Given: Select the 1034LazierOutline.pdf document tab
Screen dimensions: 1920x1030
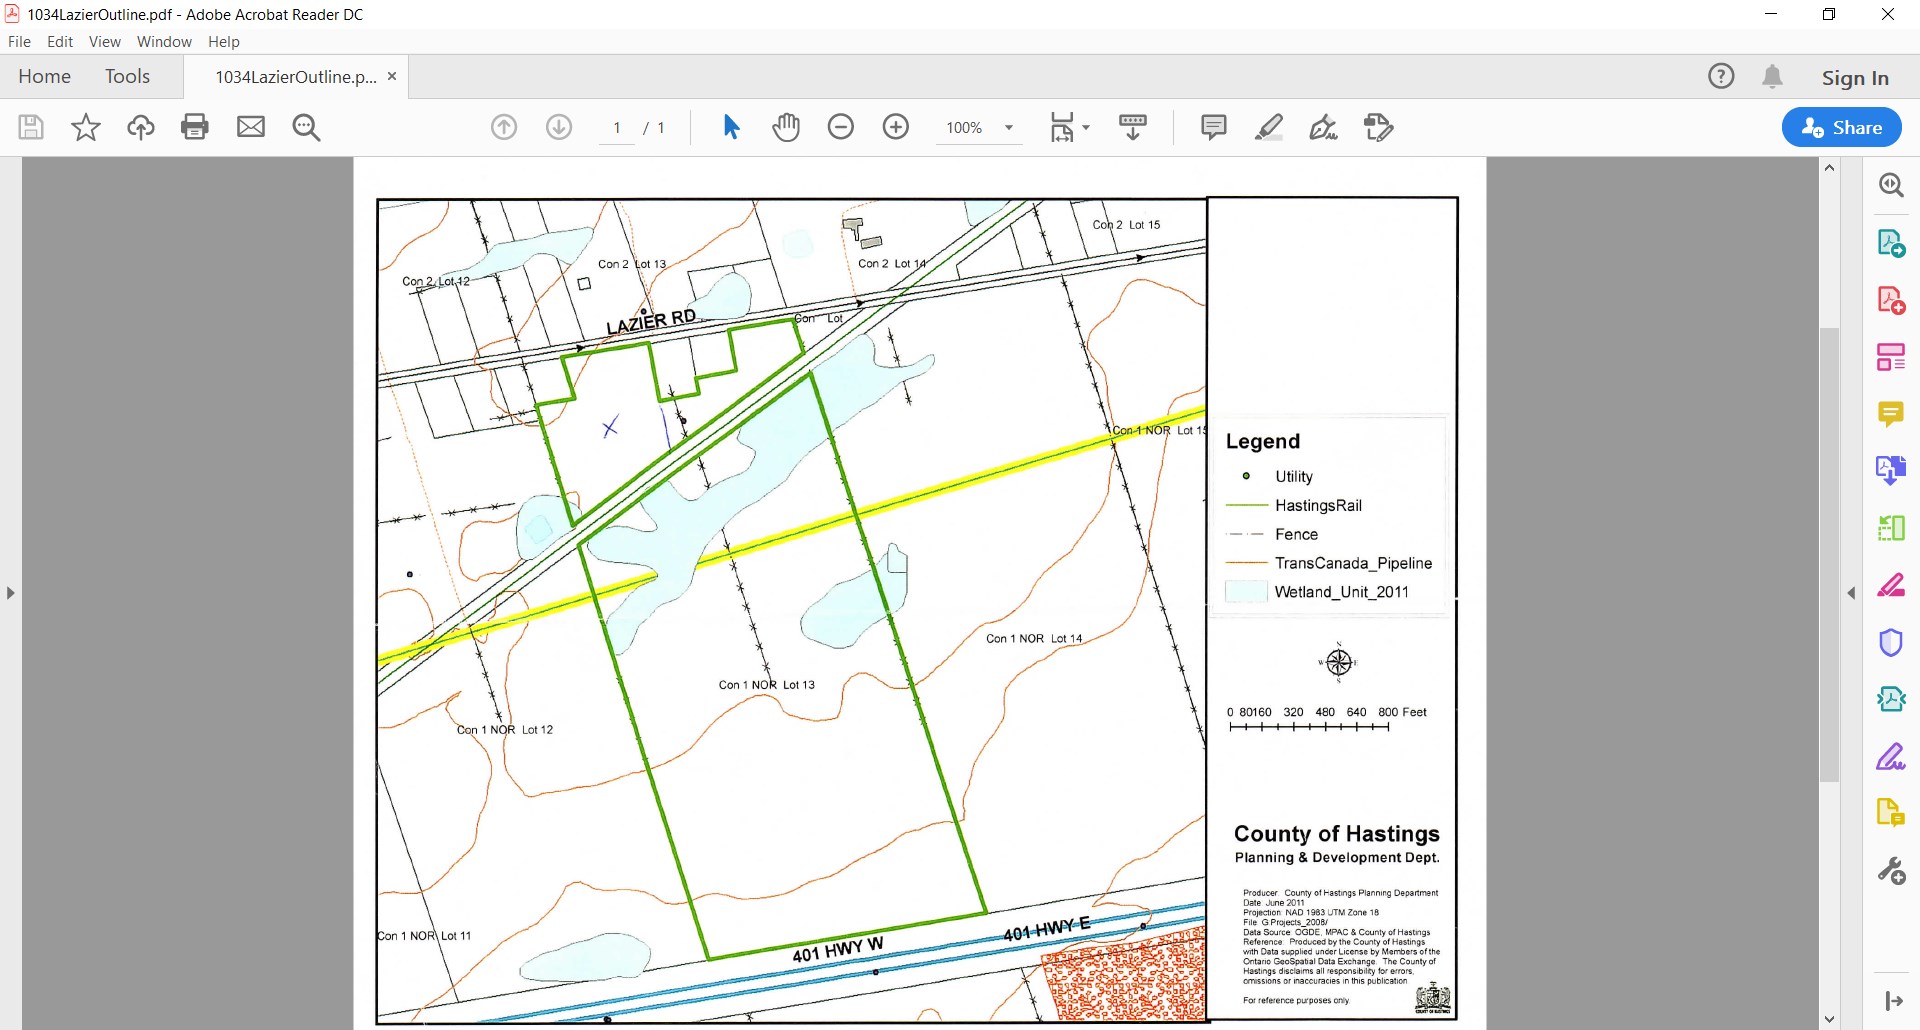Looking at the screenshot, I should (296, 77).
